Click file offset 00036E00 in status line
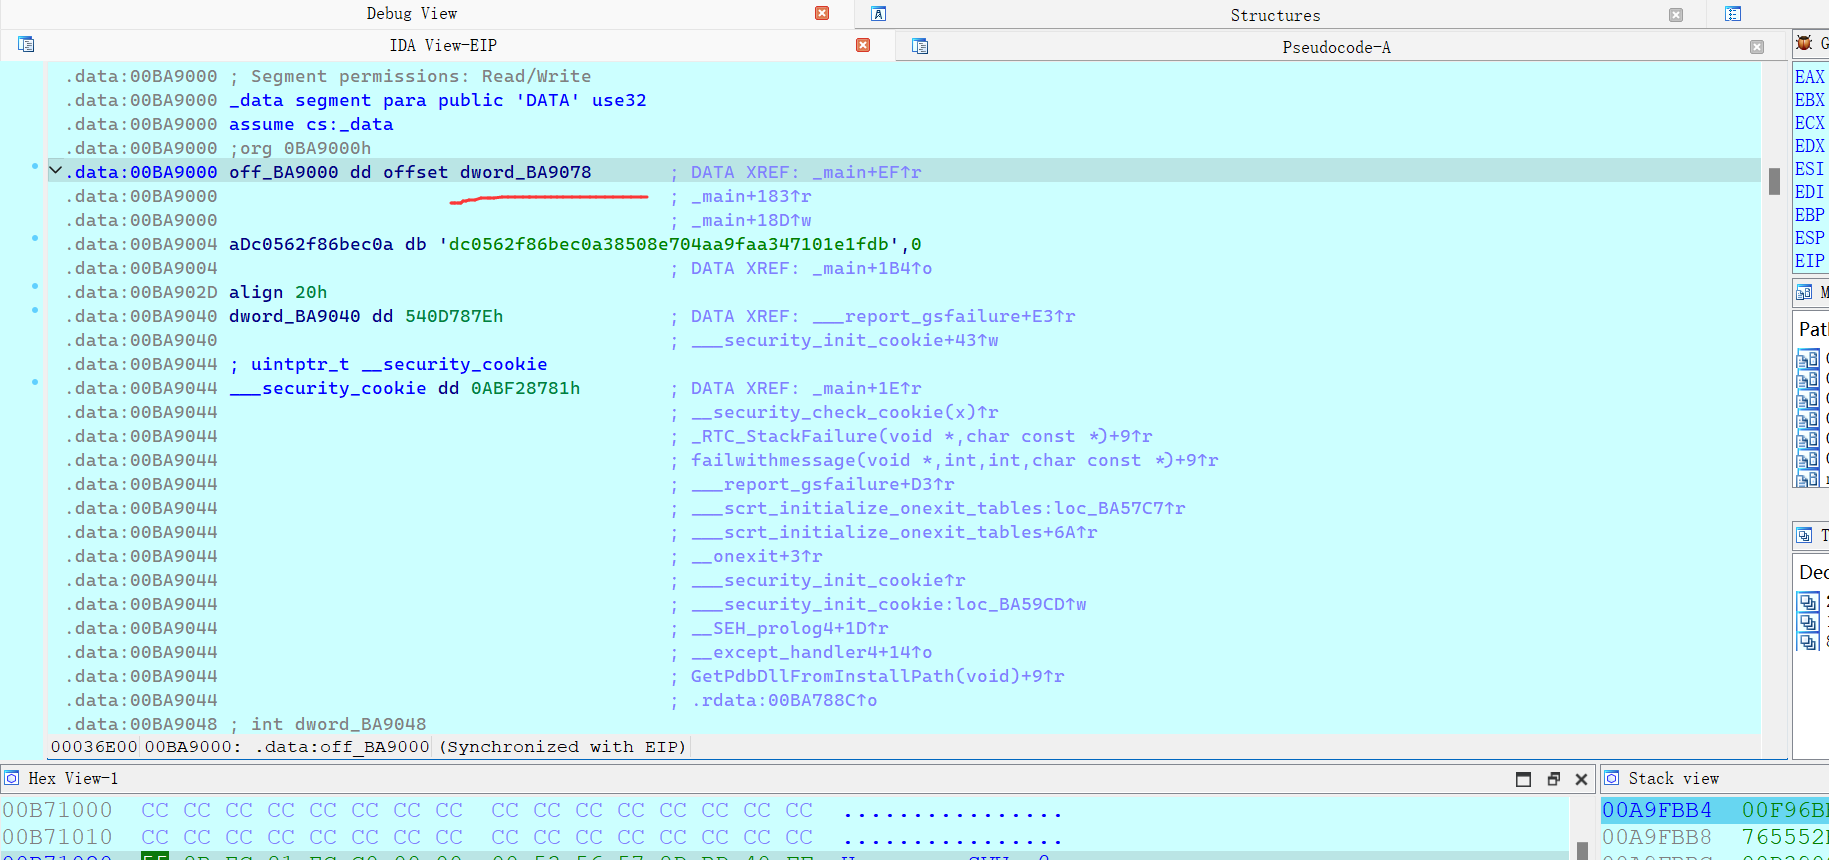 point(94,747)
